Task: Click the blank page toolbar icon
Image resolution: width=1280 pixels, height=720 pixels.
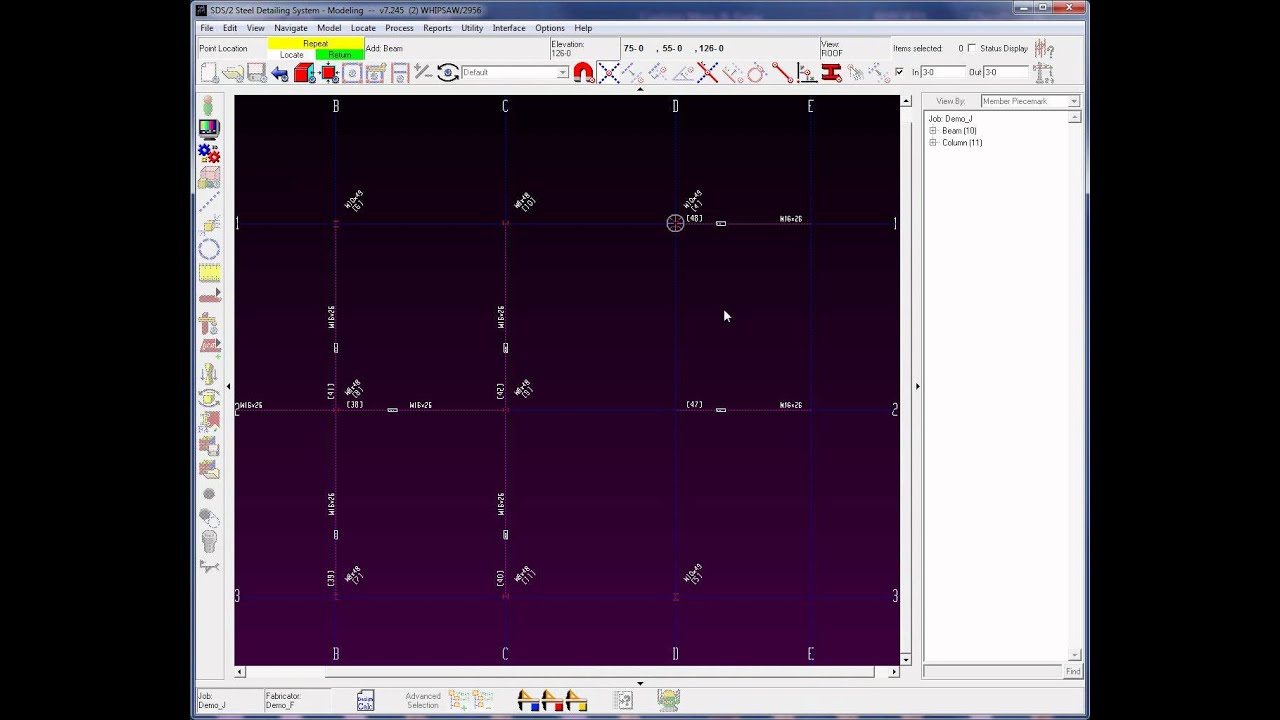Action: [208, 73]
